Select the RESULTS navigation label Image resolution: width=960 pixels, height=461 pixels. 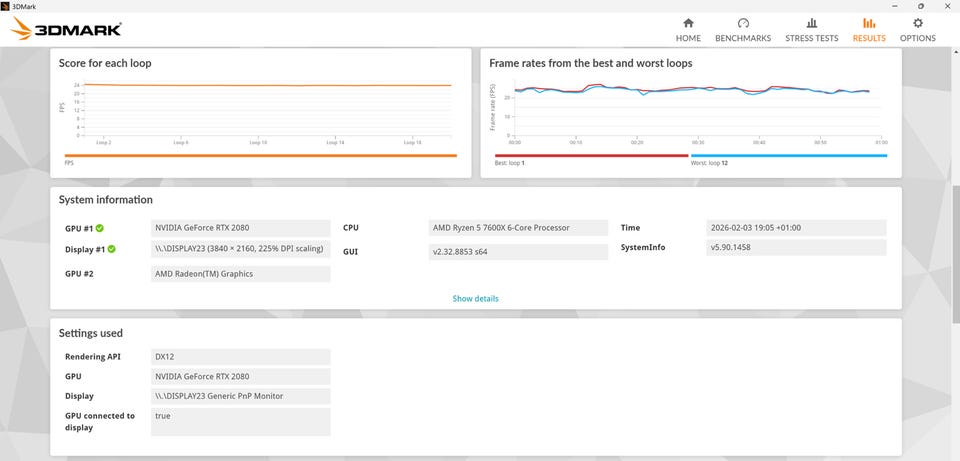[x=869, y=38]
